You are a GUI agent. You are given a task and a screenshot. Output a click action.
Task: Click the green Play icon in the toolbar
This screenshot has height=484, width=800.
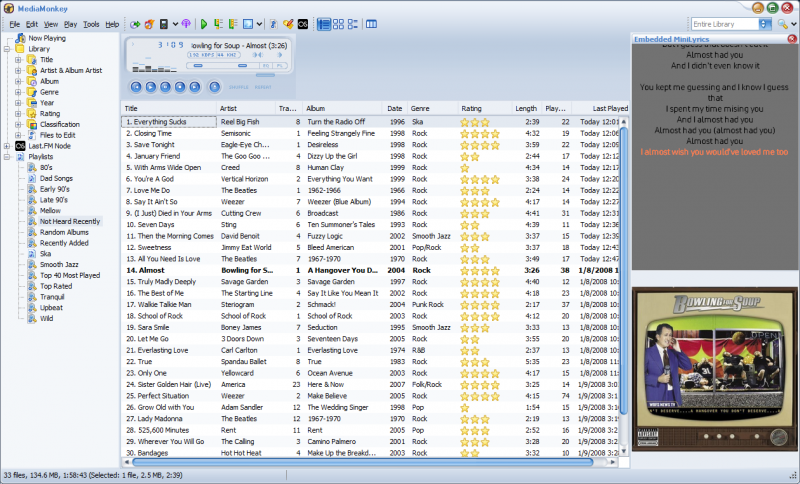(x=204, y=23)
